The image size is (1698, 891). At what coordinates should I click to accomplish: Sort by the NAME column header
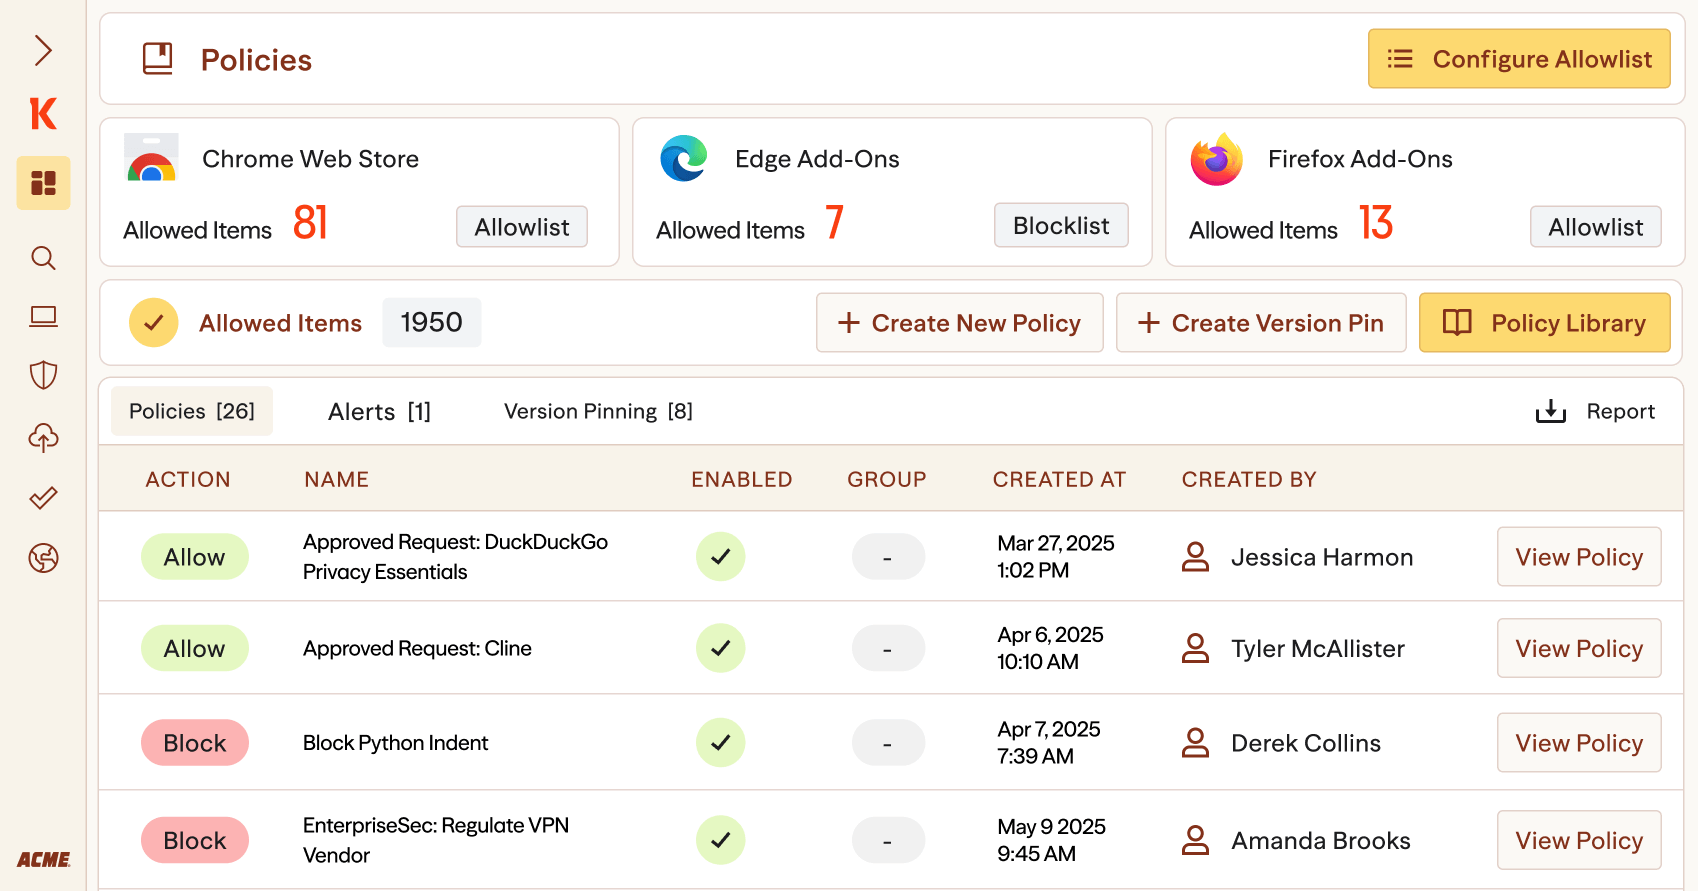337,480
